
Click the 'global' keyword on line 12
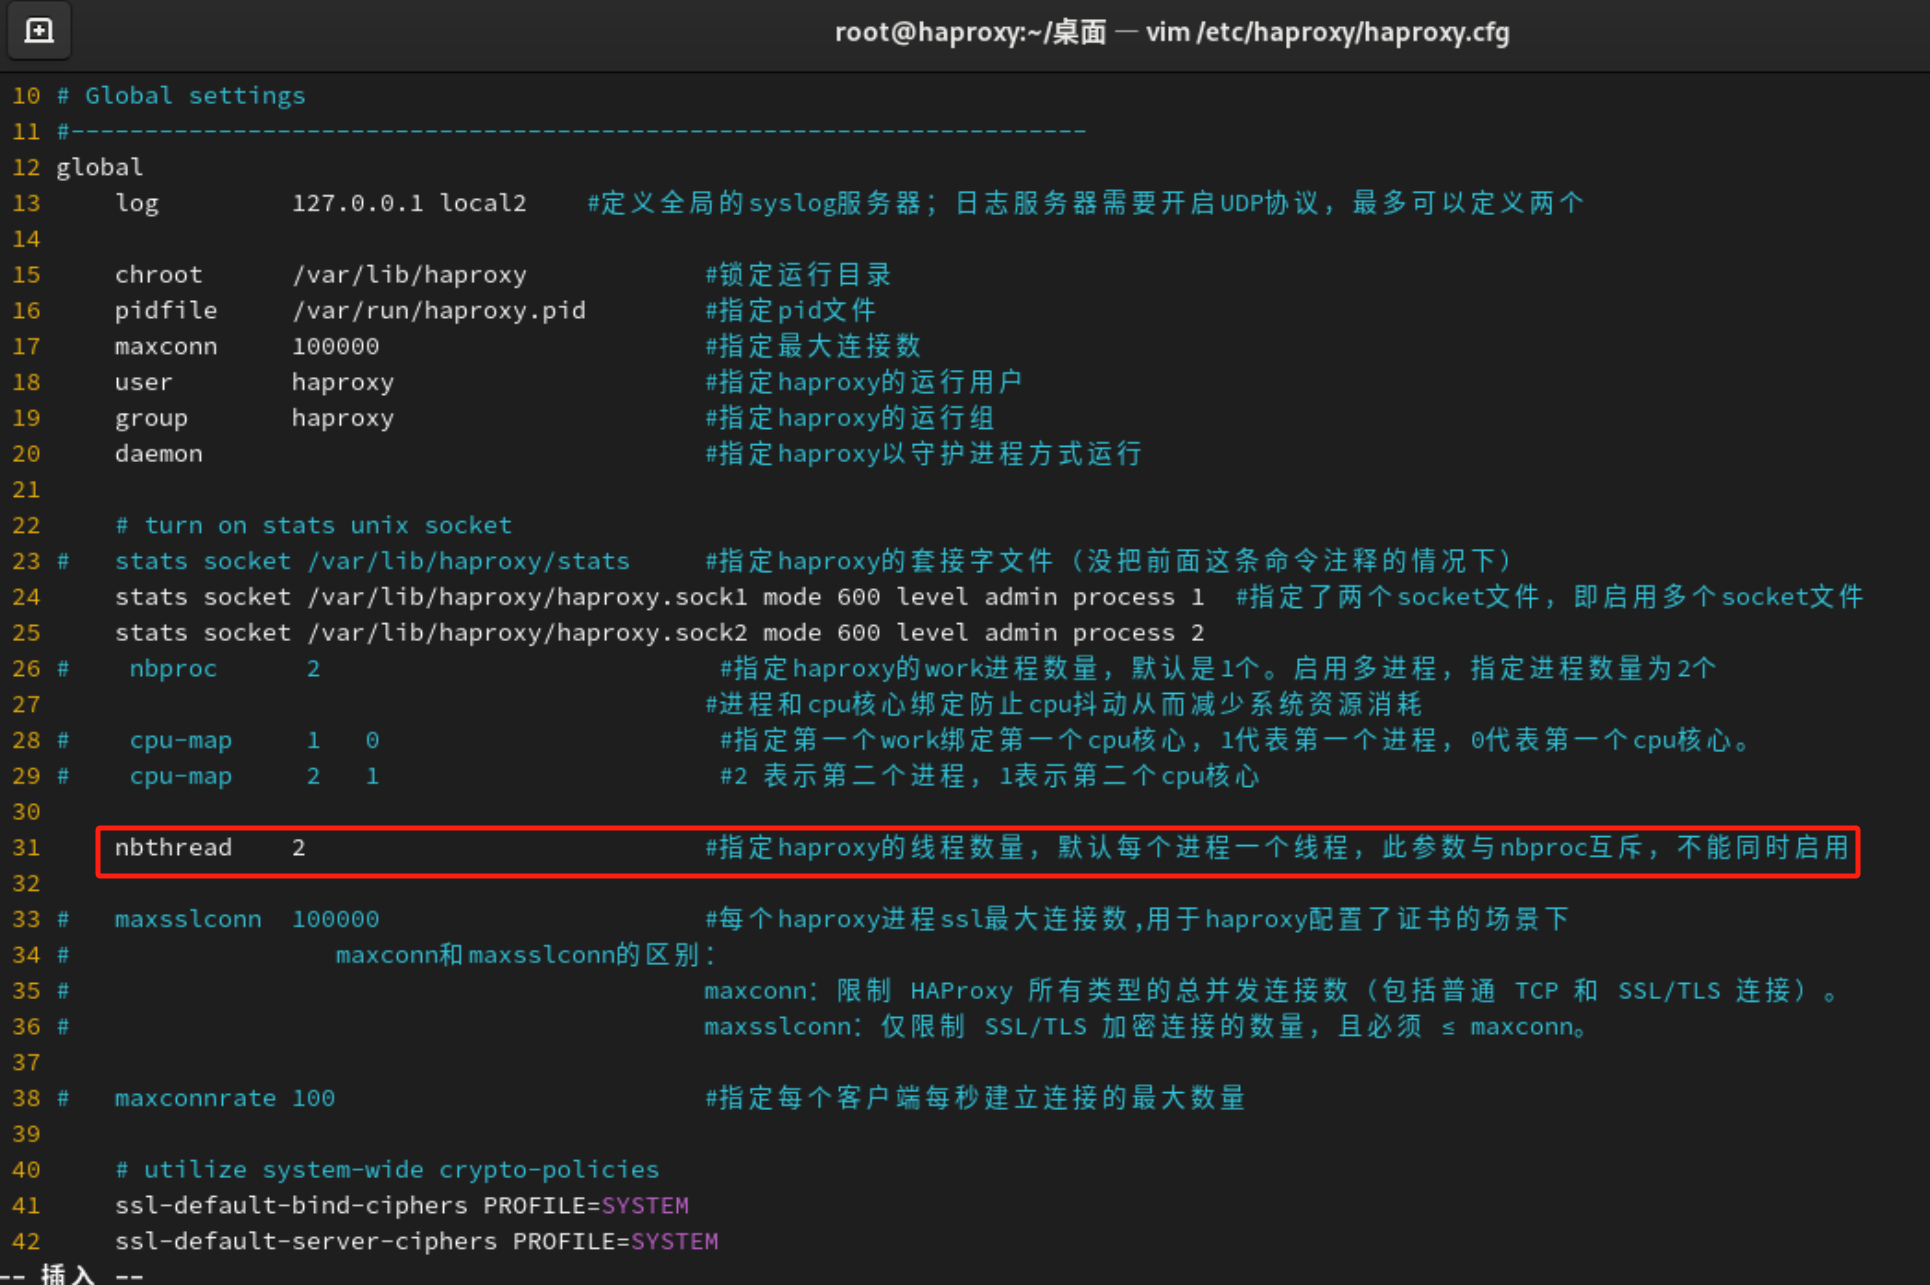99,167
